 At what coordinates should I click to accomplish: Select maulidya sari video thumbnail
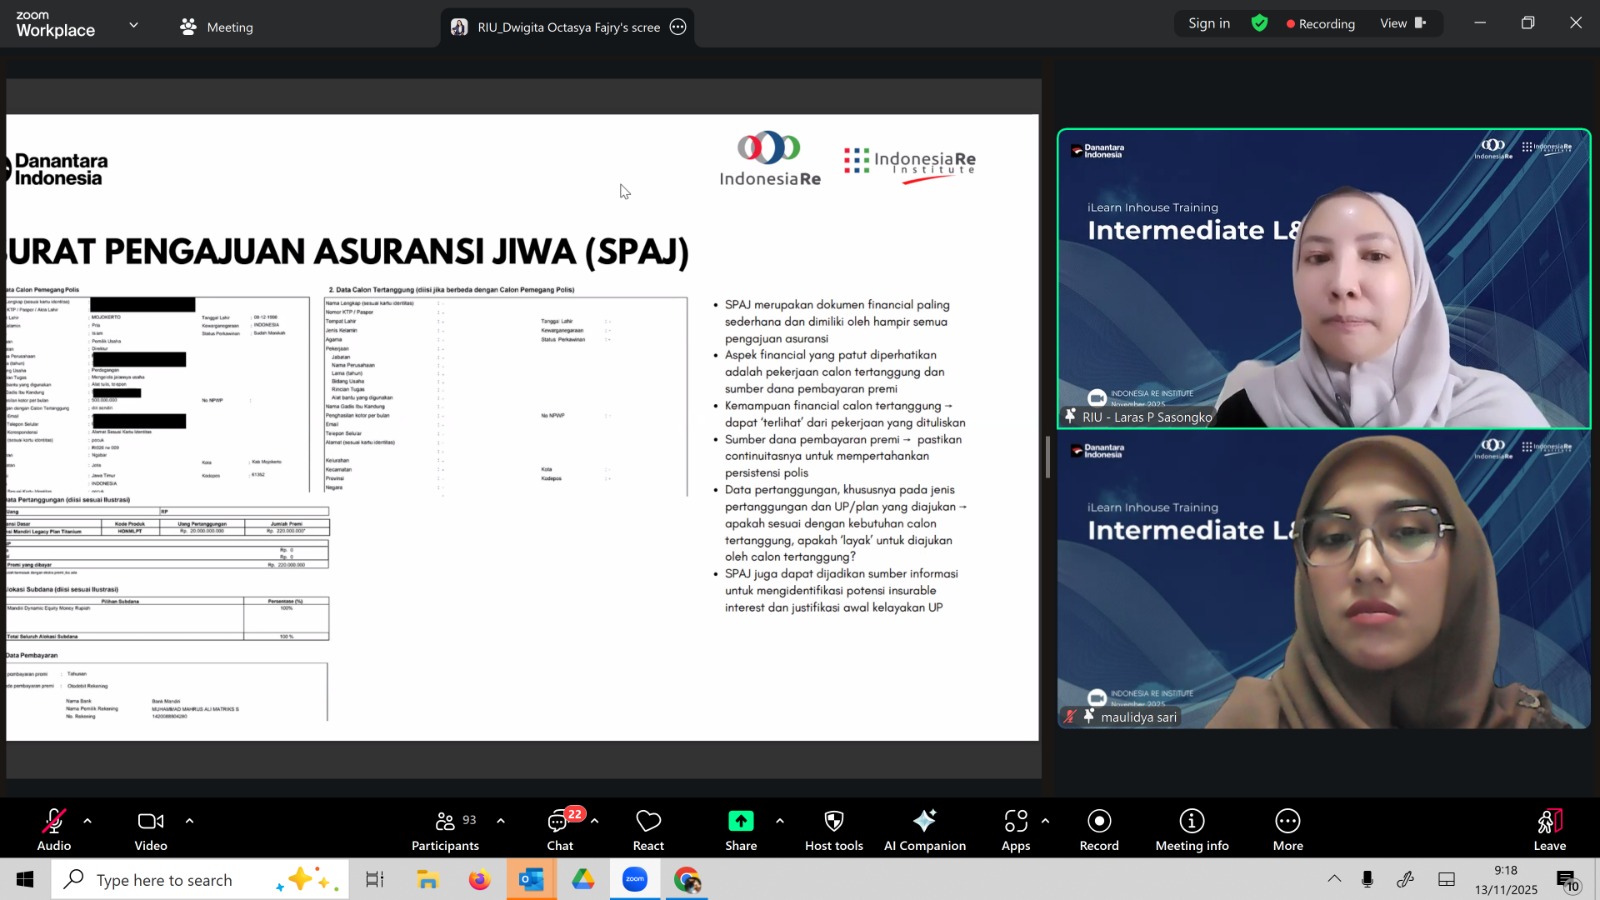[x=1324, y=580]
